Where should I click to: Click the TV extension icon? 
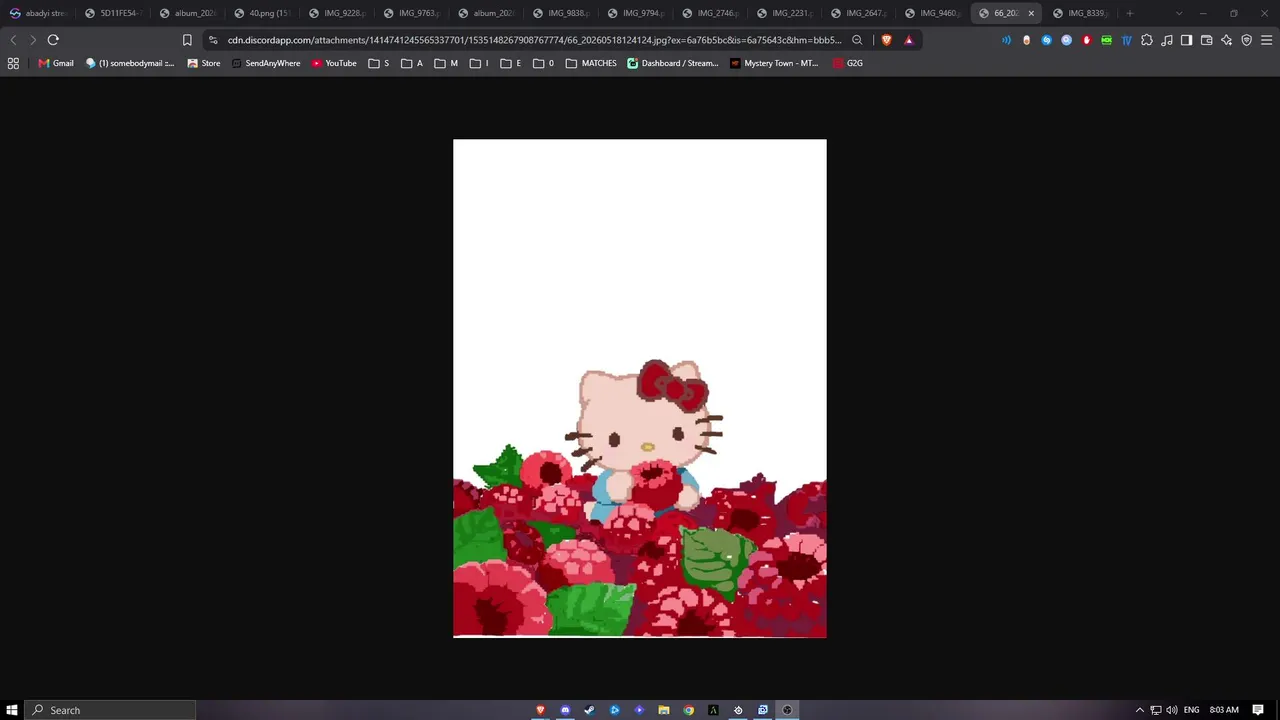click(x=1126, y=40)
